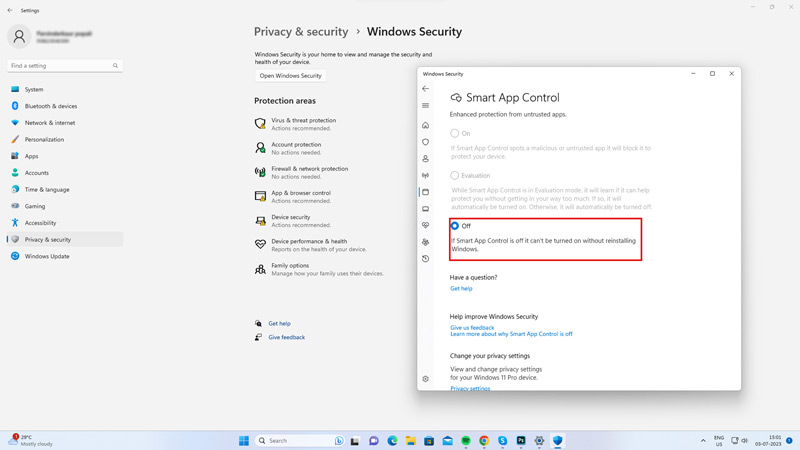Open the Settings gear taskbar icon
800x450 pixels.
(539, 440)
